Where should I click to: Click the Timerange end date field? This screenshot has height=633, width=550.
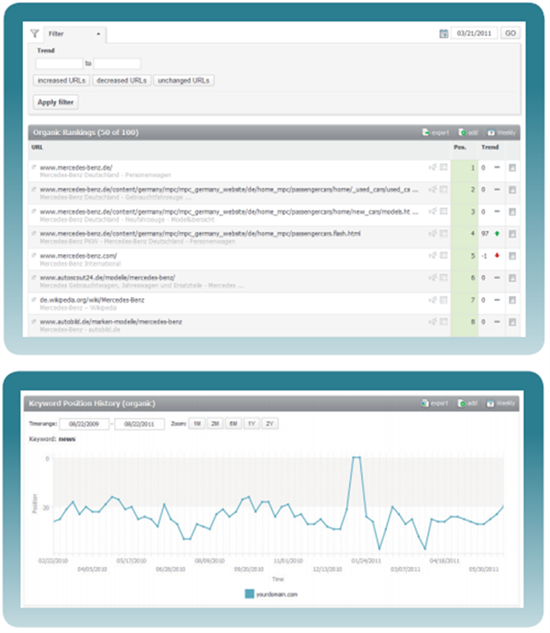point(139,424)
